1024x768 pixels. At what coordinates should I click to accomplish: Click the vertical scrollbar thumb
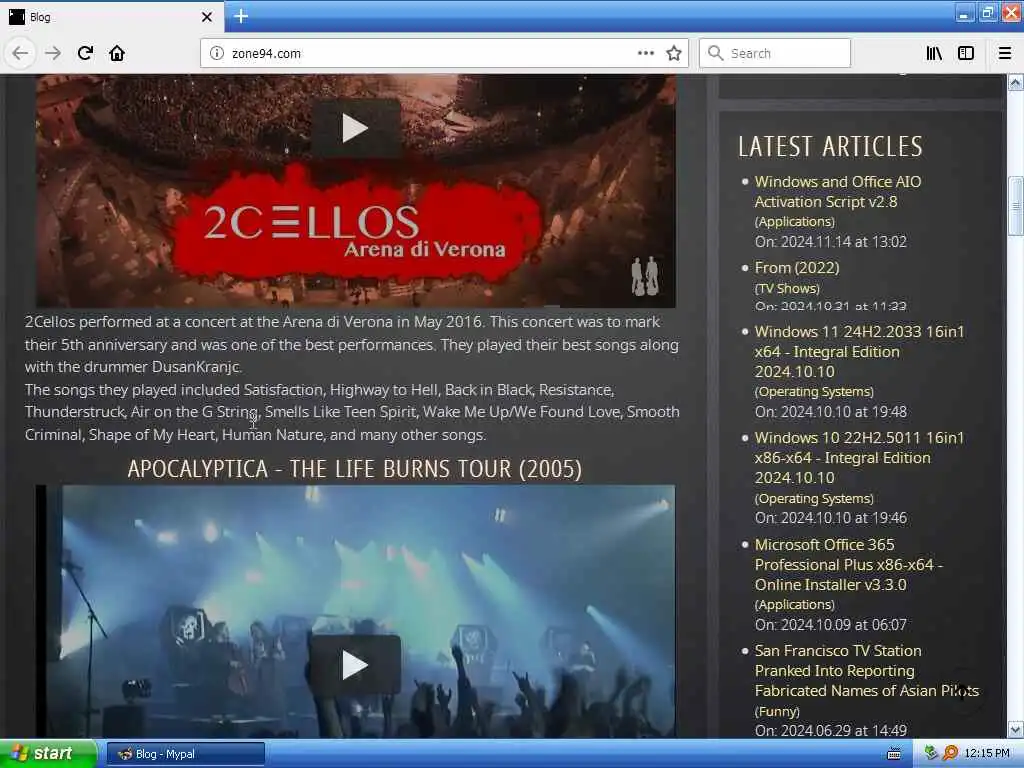1016,206
